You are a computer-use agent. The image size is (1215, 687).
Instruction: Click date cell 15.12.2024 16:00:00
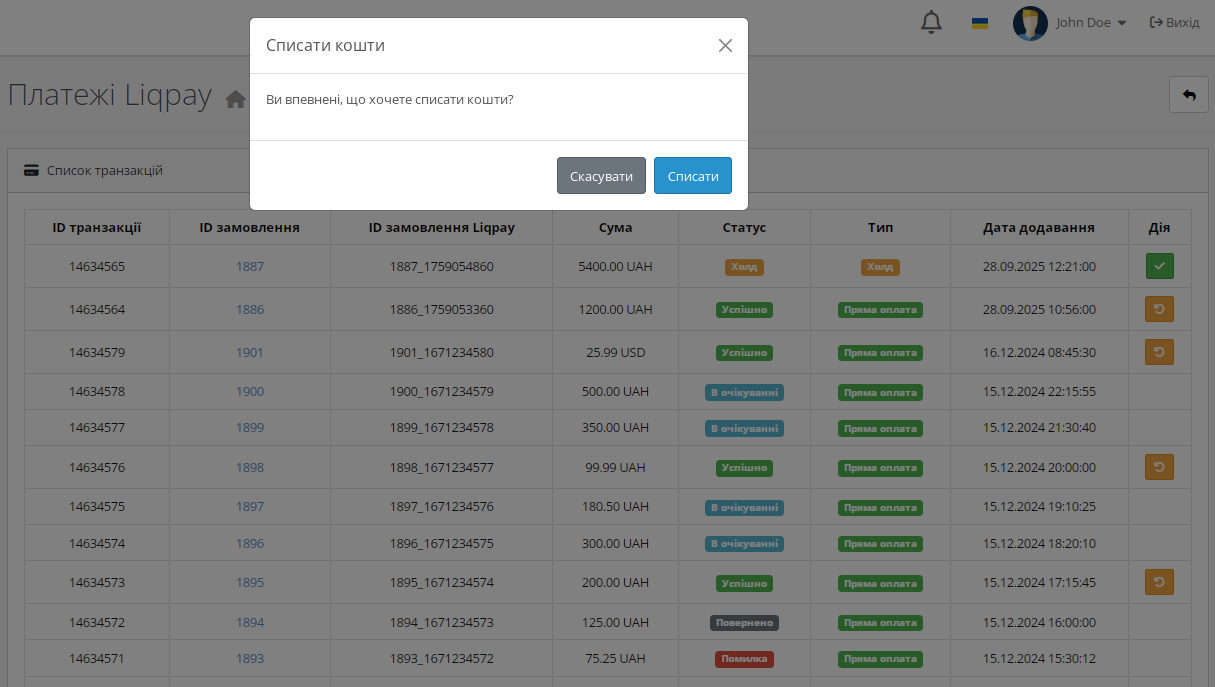[x=1039, y=623]
